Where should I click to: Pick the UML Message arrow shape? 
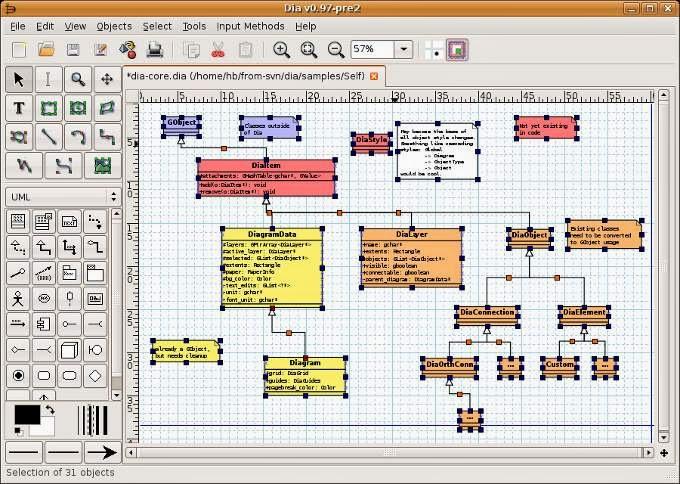(x=18, y=324)
